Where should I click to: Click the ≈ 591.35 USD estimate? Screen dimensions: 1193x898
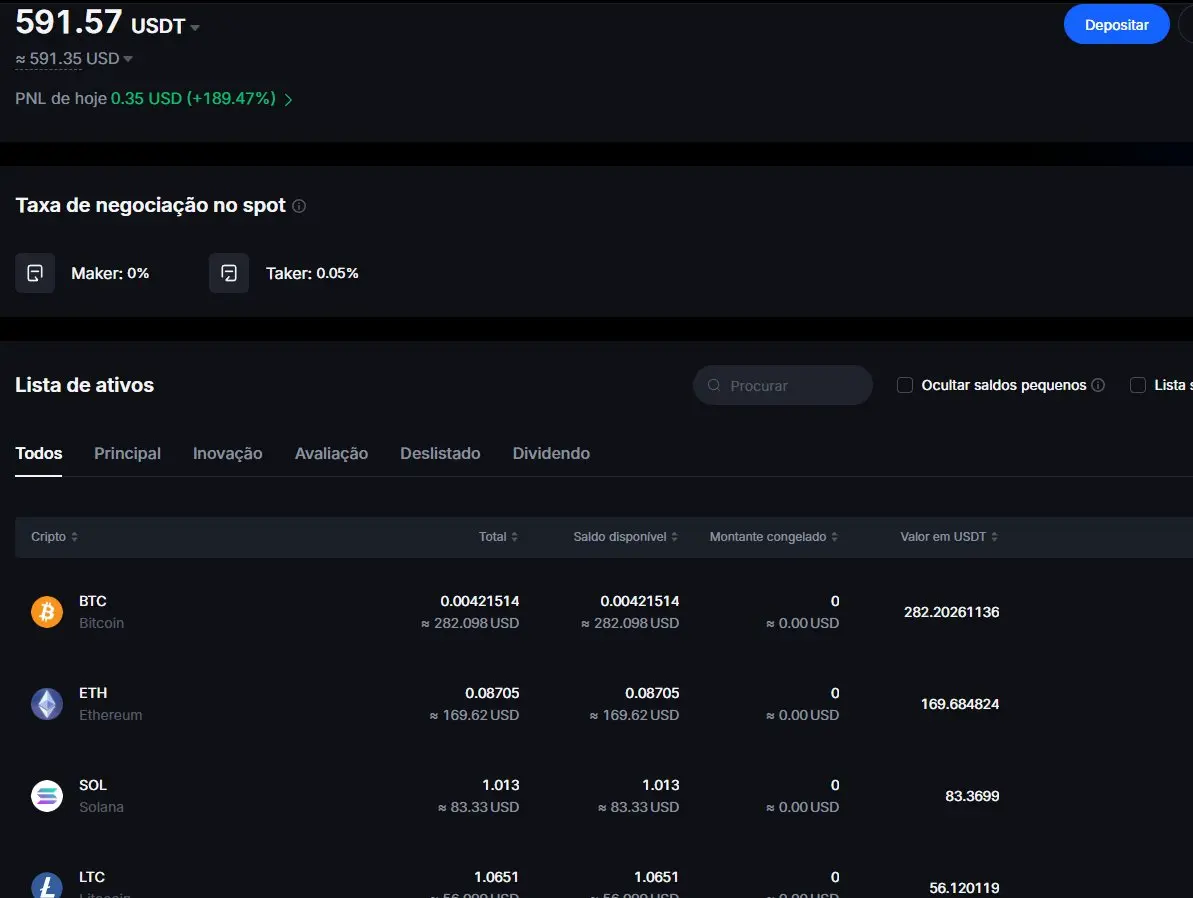pos(67,59)
